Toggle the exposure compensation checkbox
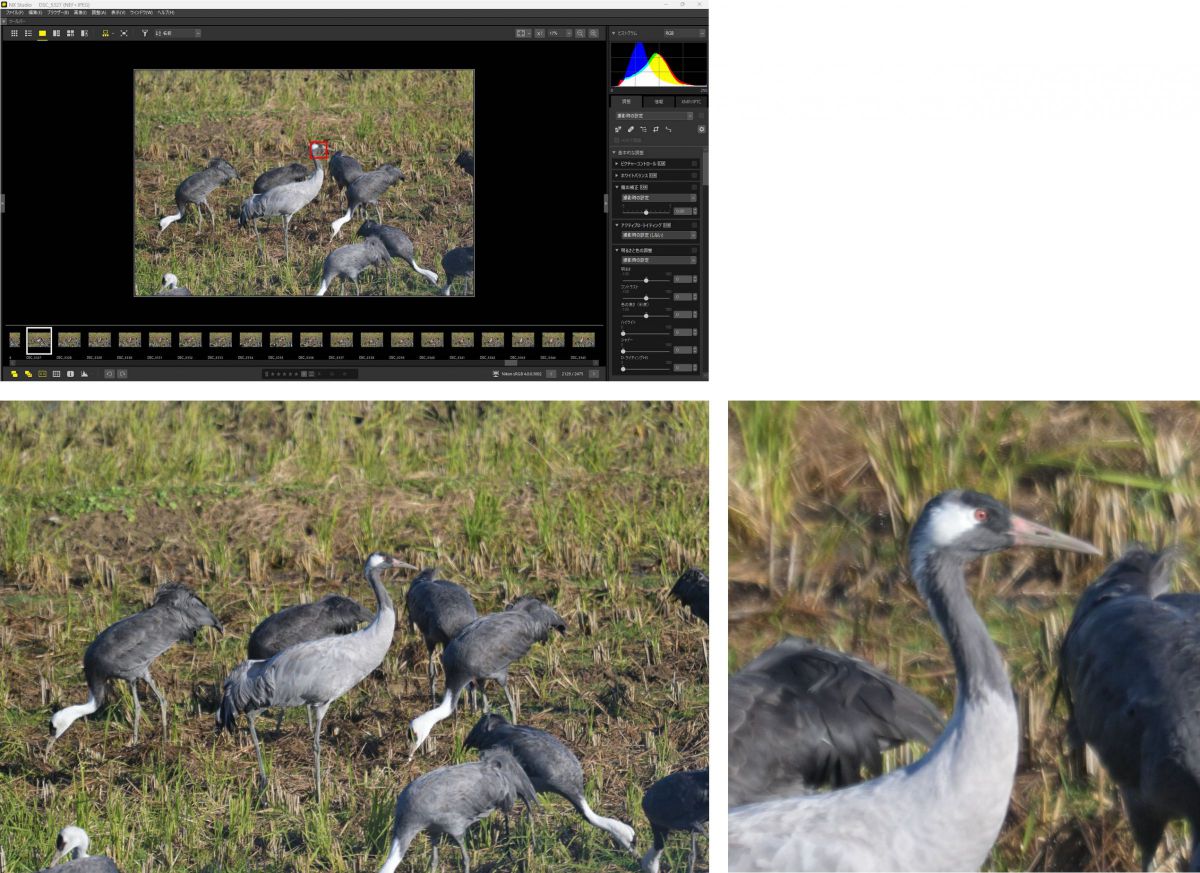Image resolution: width=1200 pixels, height=873 pixels. (x=694, y=187)
